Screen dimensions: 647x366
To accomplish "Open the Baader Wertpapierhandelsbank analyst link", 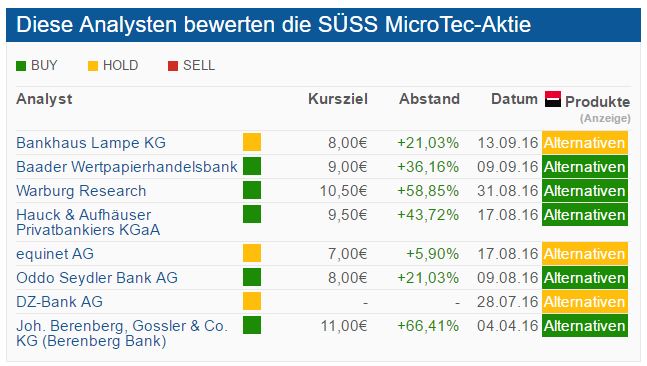I will pos(127,167).
